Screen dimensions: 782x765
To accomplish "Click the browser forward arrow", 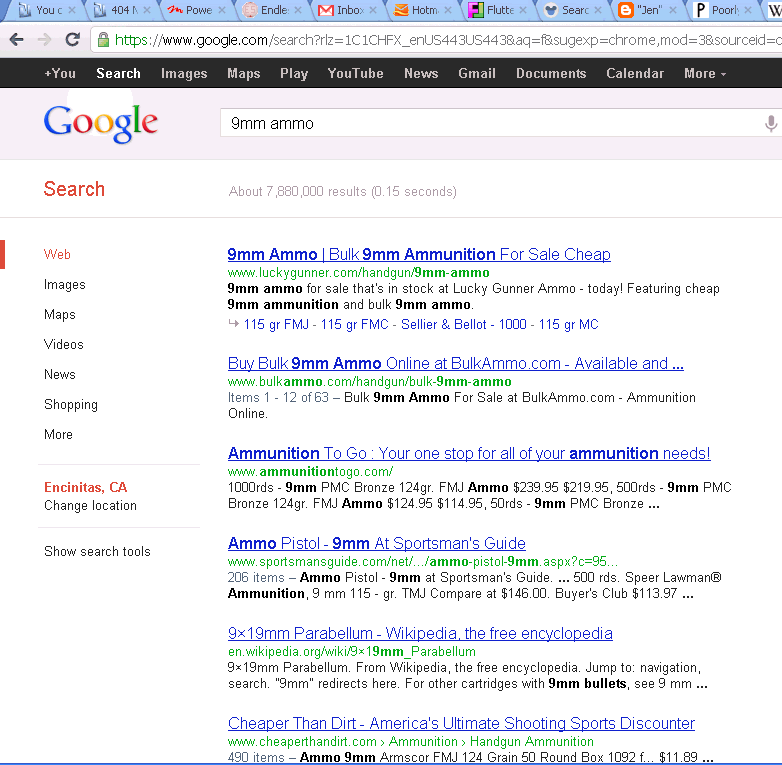I will point(44,40).
